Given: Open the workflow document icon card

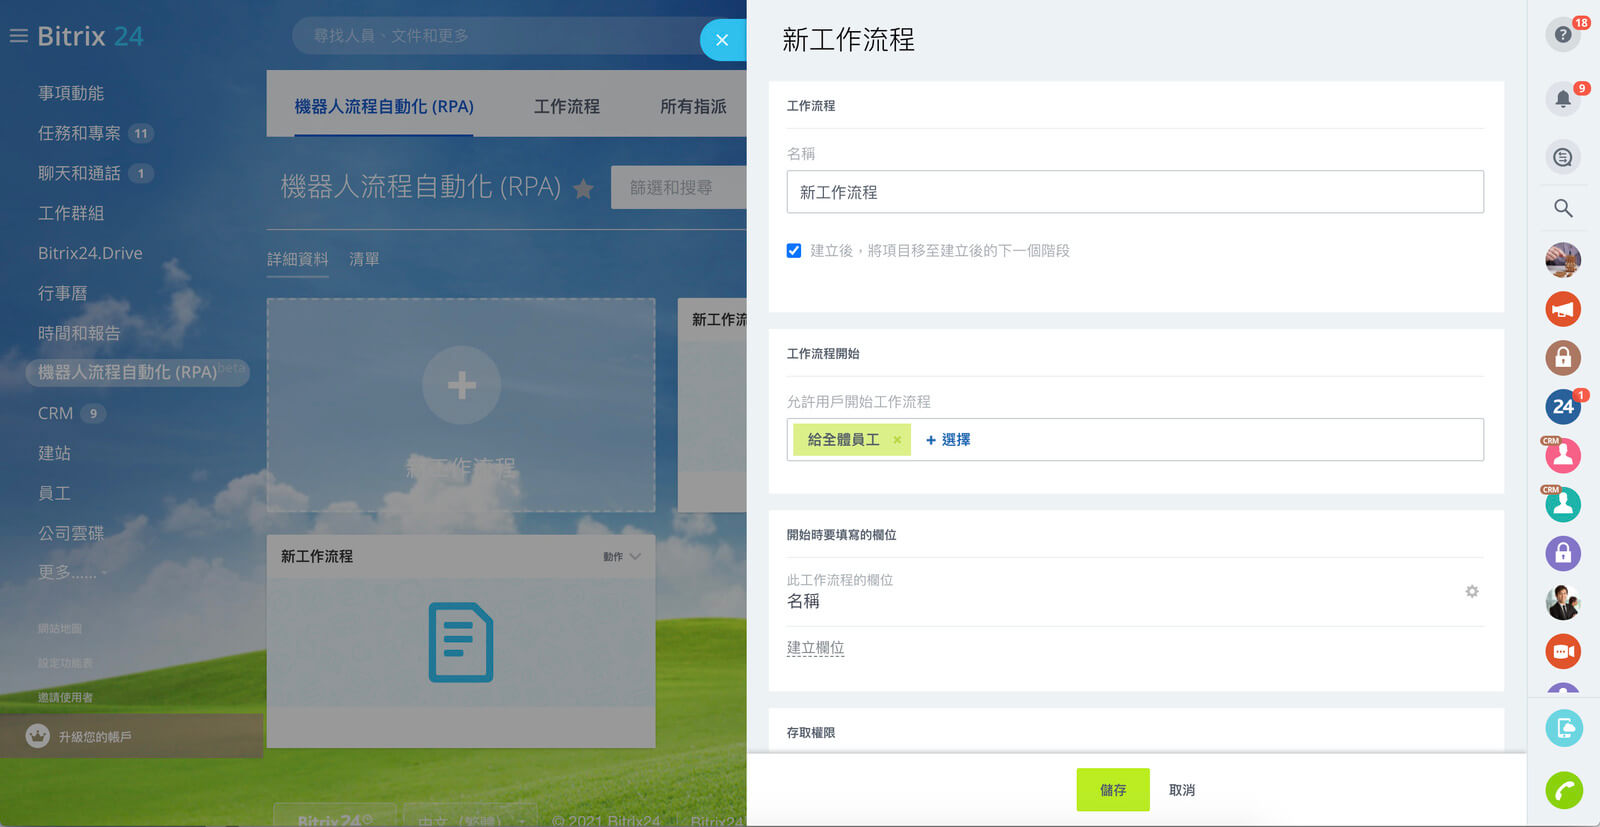Looking at the screenshot, I should click(x=461, y=642).
